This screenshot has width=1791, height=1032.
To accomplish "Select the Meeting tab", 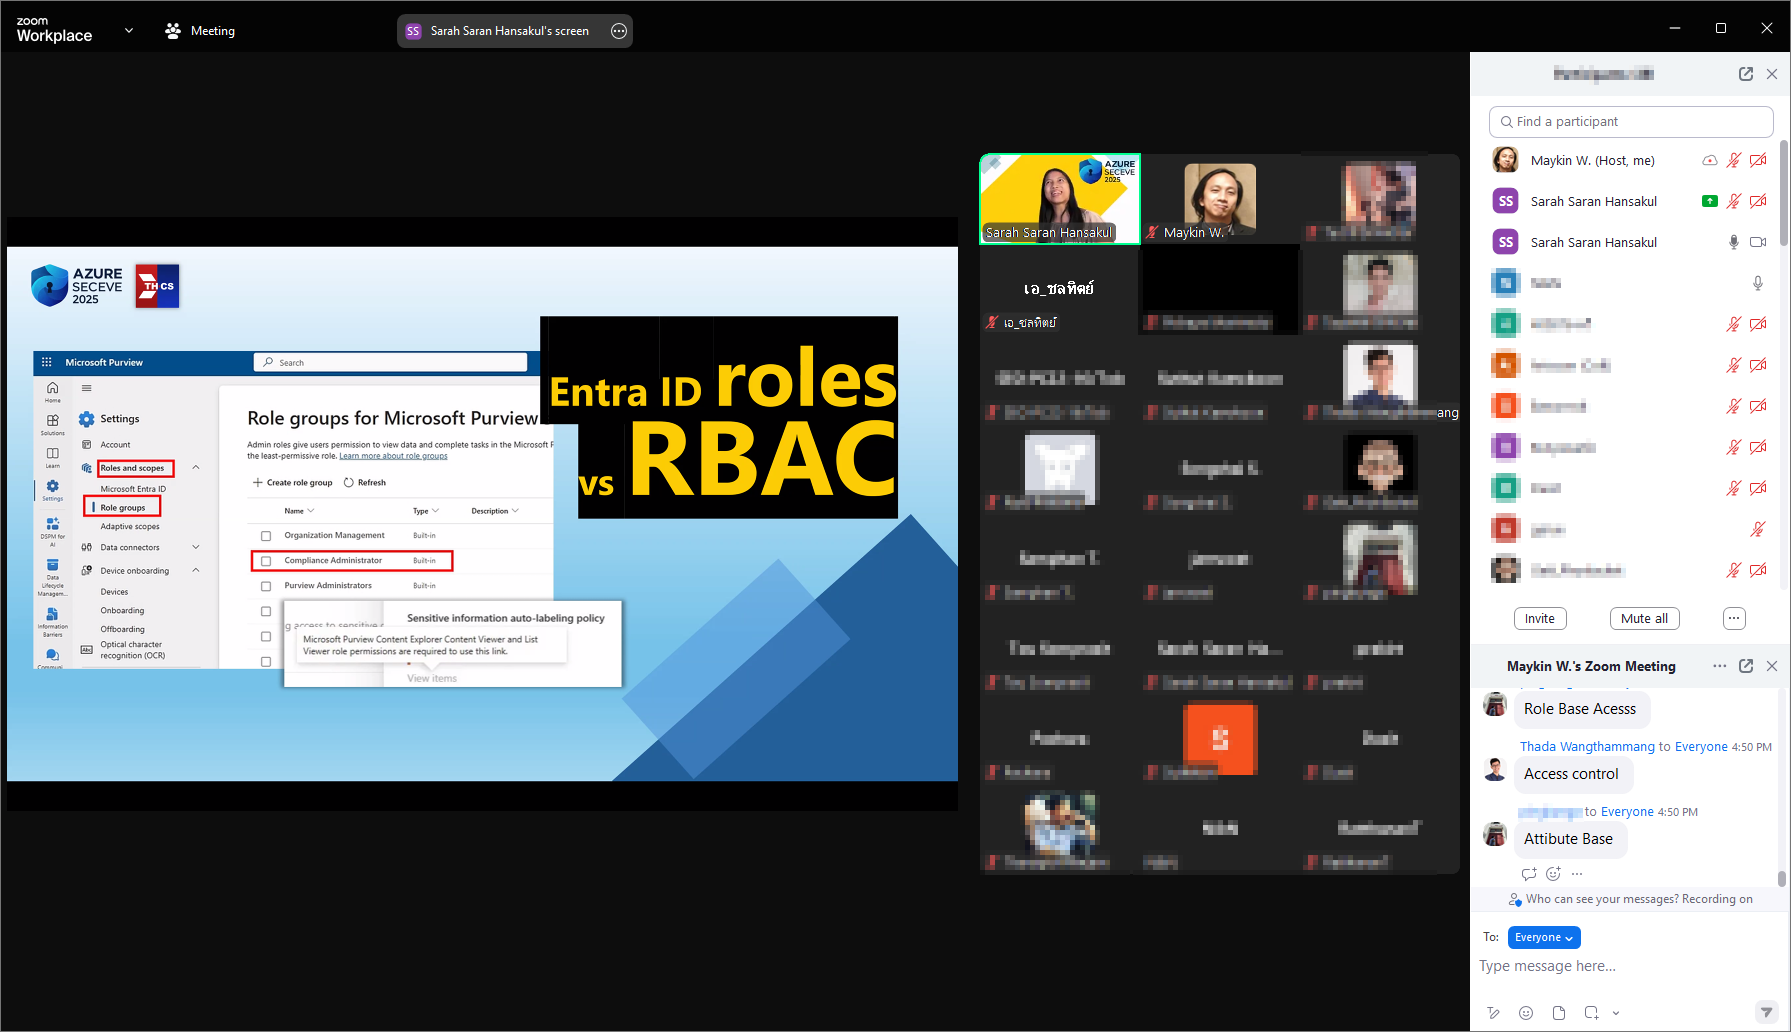I will click(200, 31).
